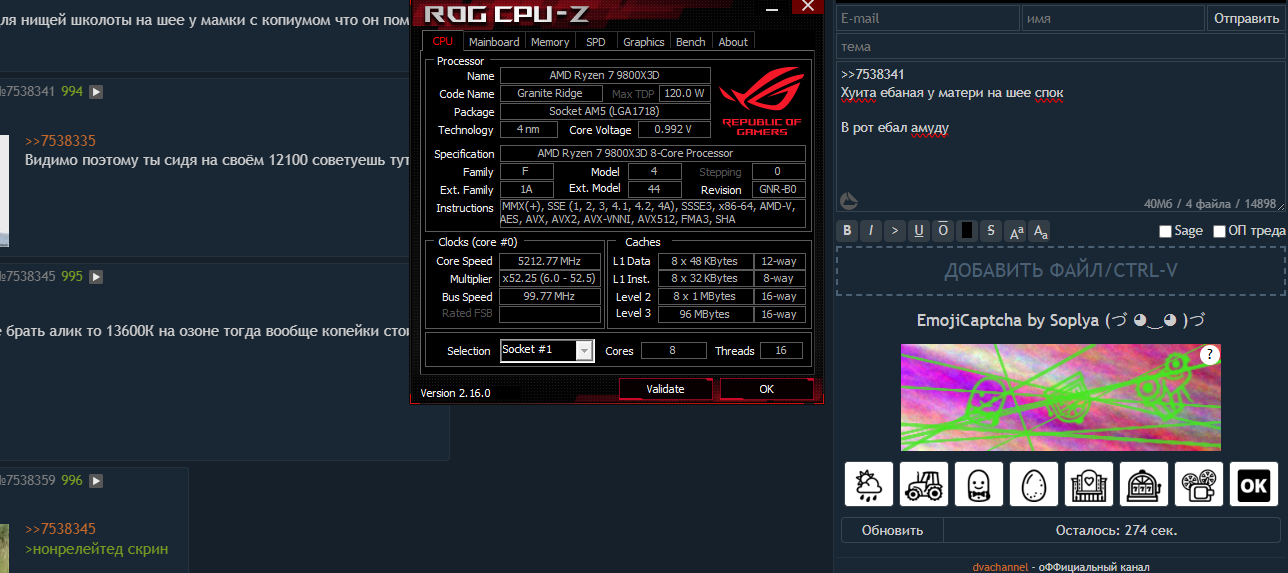The height and width of the screenshot is (573, 1288).
Task: Click the sticker icon in the message box
Action: [848, 201]
